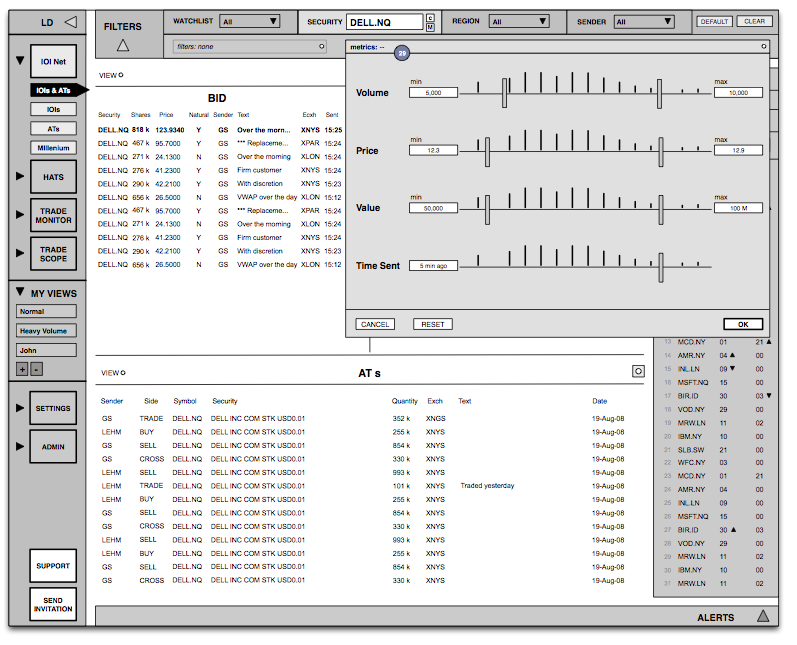Open the Millenium sidebar item
The width and height of the screenshot is (797, 645).
coord(53,148)
